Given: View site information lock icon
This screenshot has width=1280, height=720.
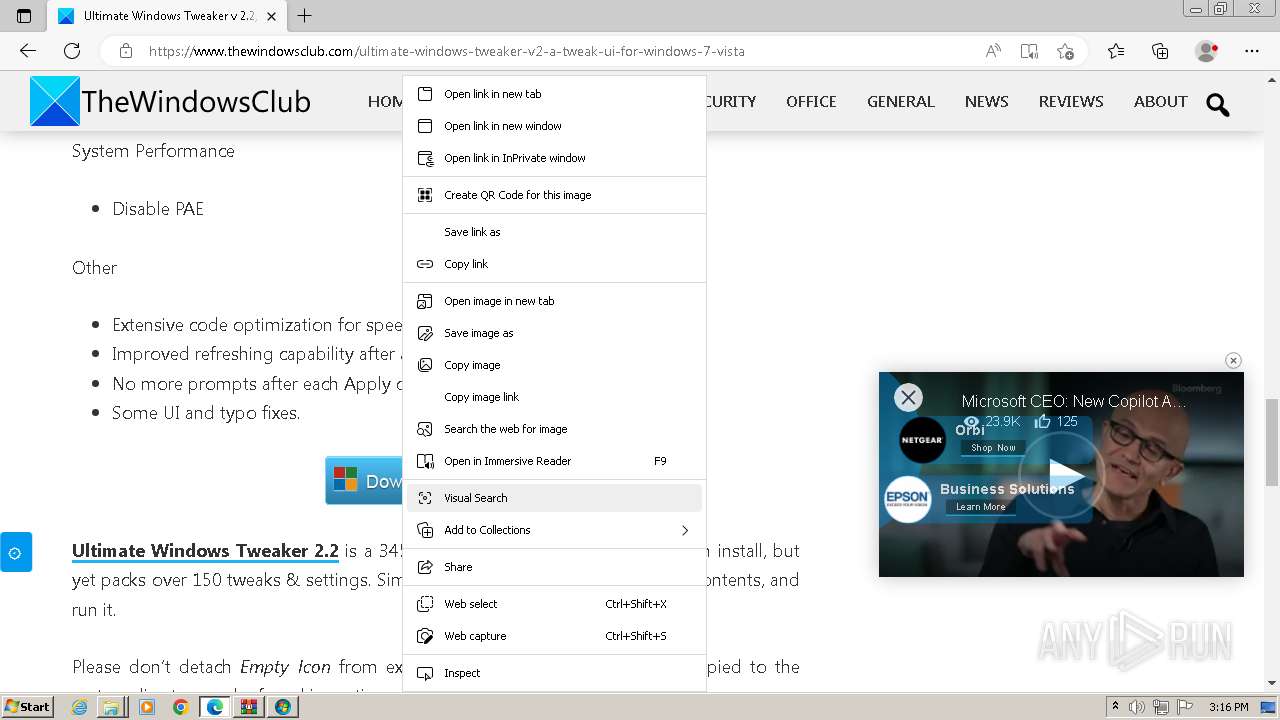Looking at the screenshot, I should click(x=125, y=51).
